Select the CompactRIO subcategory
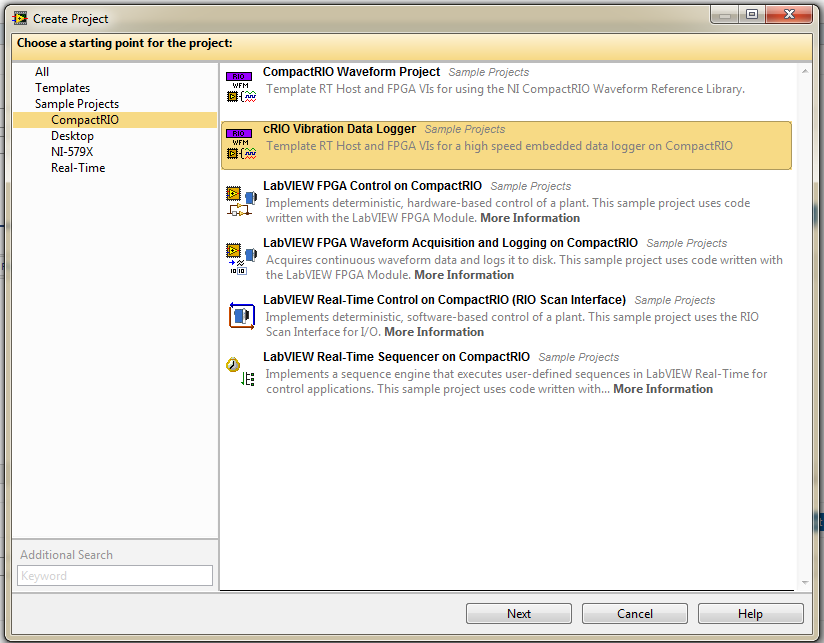 click(115, 120)
